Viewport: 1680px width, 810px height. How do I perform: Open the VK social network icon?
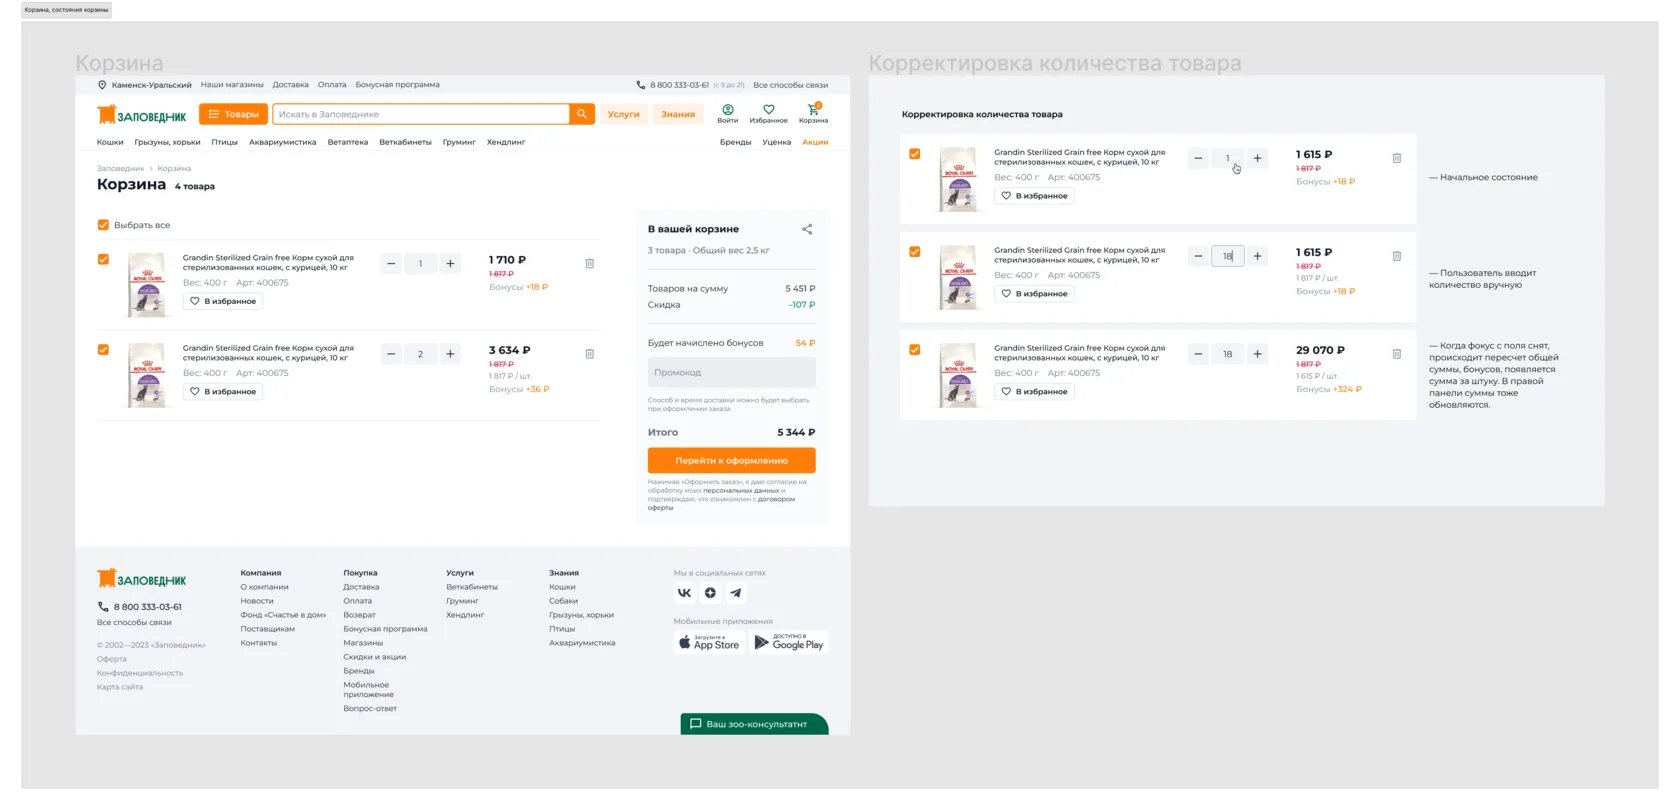tap(684, 593)
